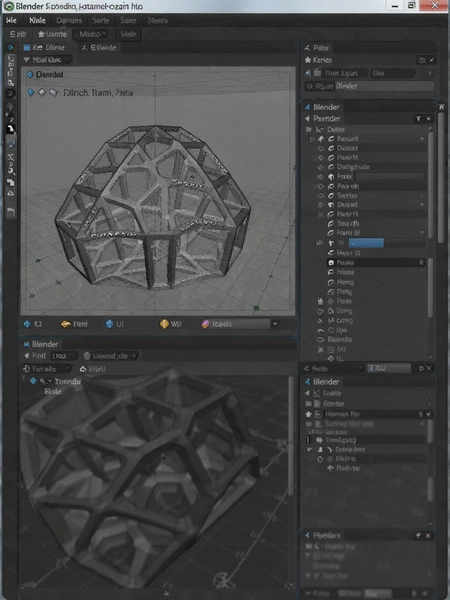Screen dimensions: 450x600
Task: Toggle the visibility icon on the 'Dunghrate' row
Action: (x=321, y=167)
